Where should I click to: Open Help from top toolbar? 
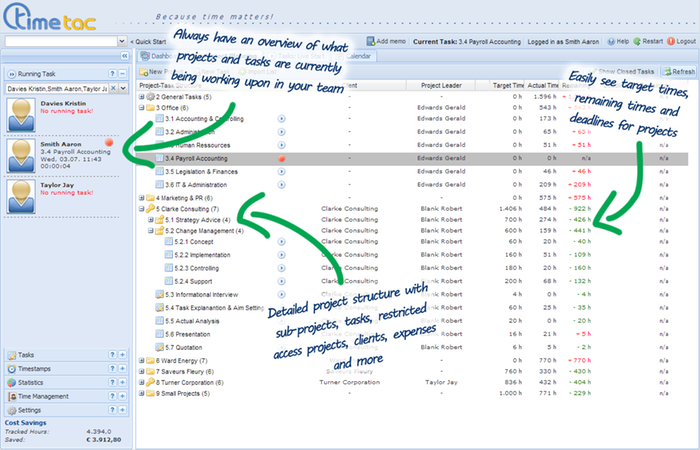tap(618, 41)
